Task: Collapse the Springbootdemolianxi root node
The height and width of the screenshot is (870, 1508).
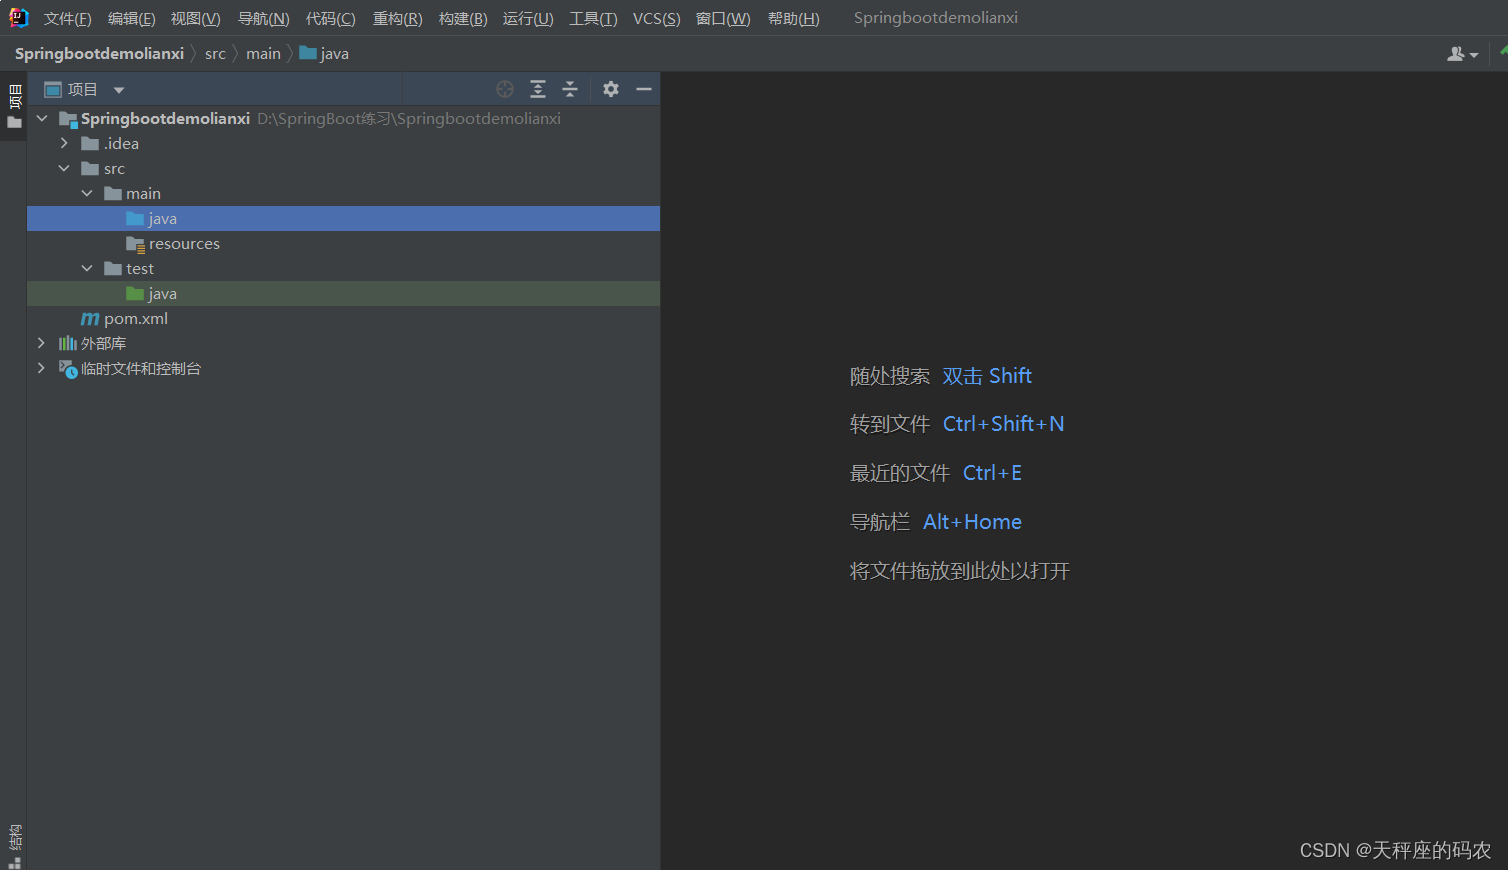Action: click(42, 119)
